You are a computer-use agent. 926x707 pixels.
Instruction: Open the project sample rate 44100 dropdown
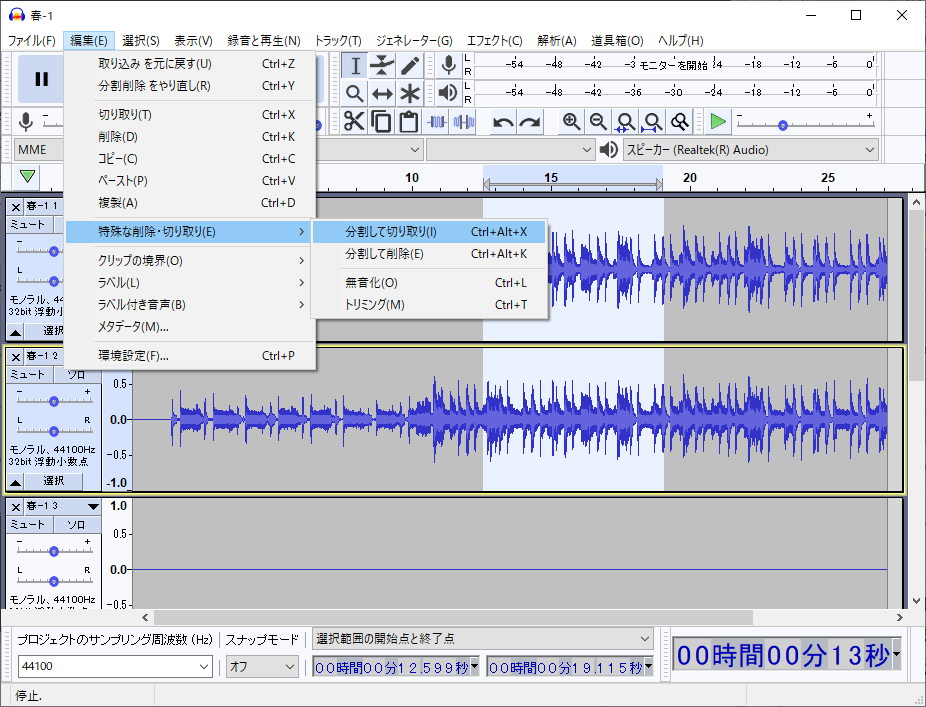click(x=113, y=665)
